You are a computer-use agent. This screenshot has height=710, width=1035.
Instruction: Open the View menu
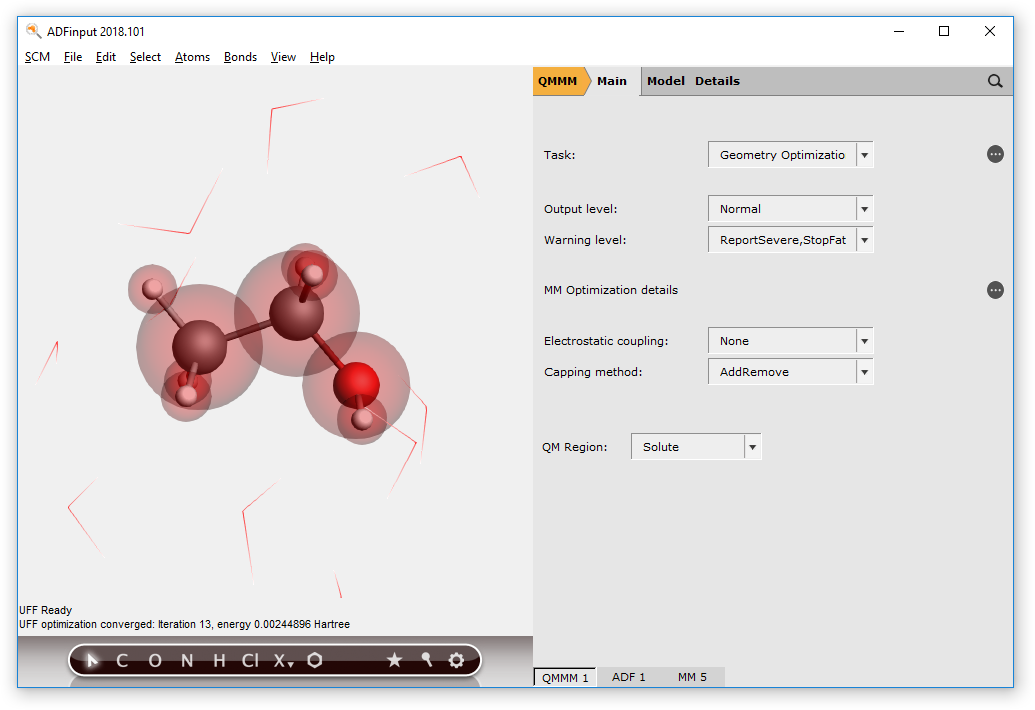pyautogui.click(x=283, y=57)
